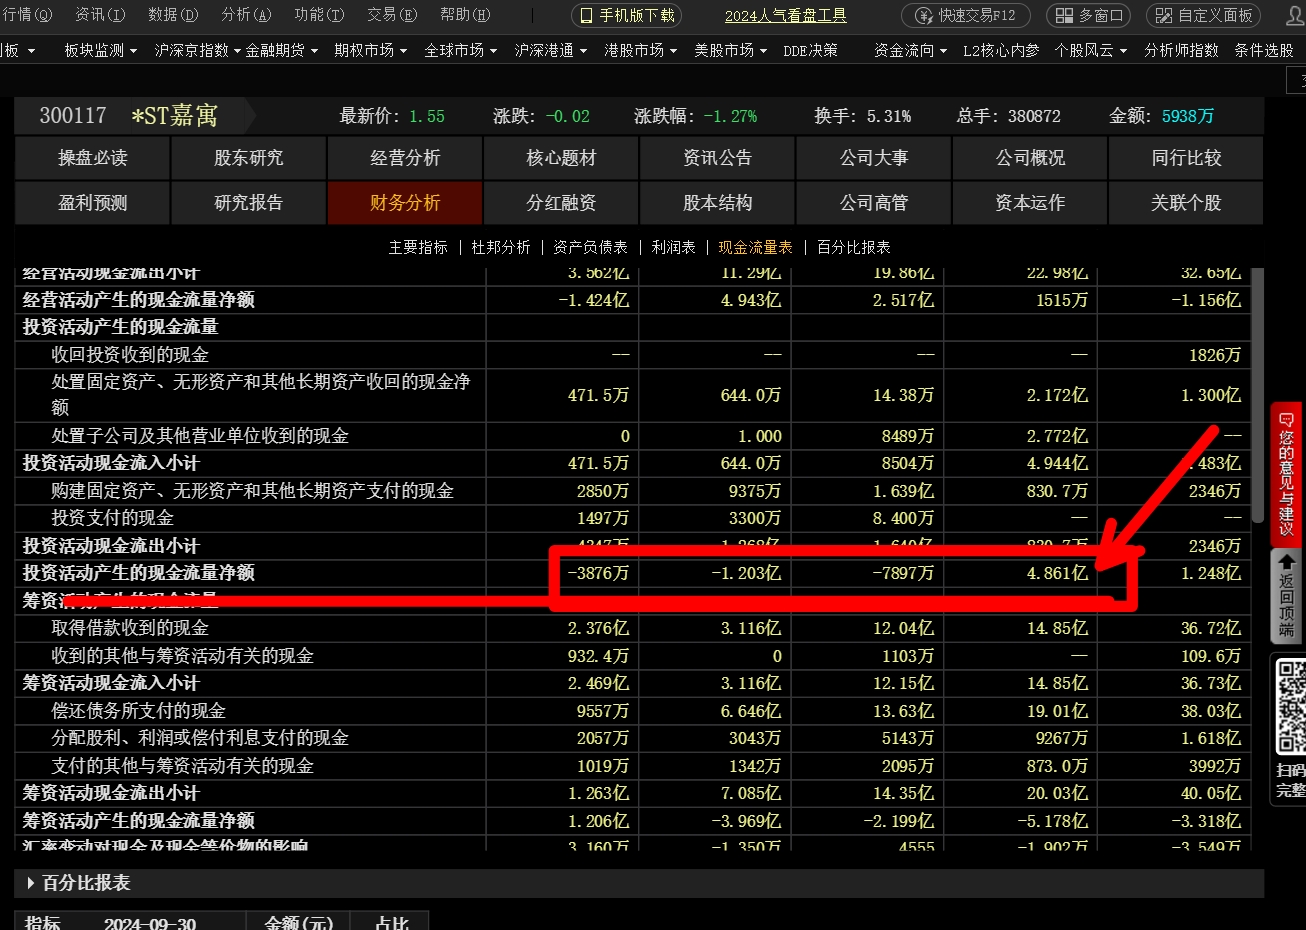Switch to the 杜邦分析 report tab
Screen dimensions: 1306x930
(500, 246)
